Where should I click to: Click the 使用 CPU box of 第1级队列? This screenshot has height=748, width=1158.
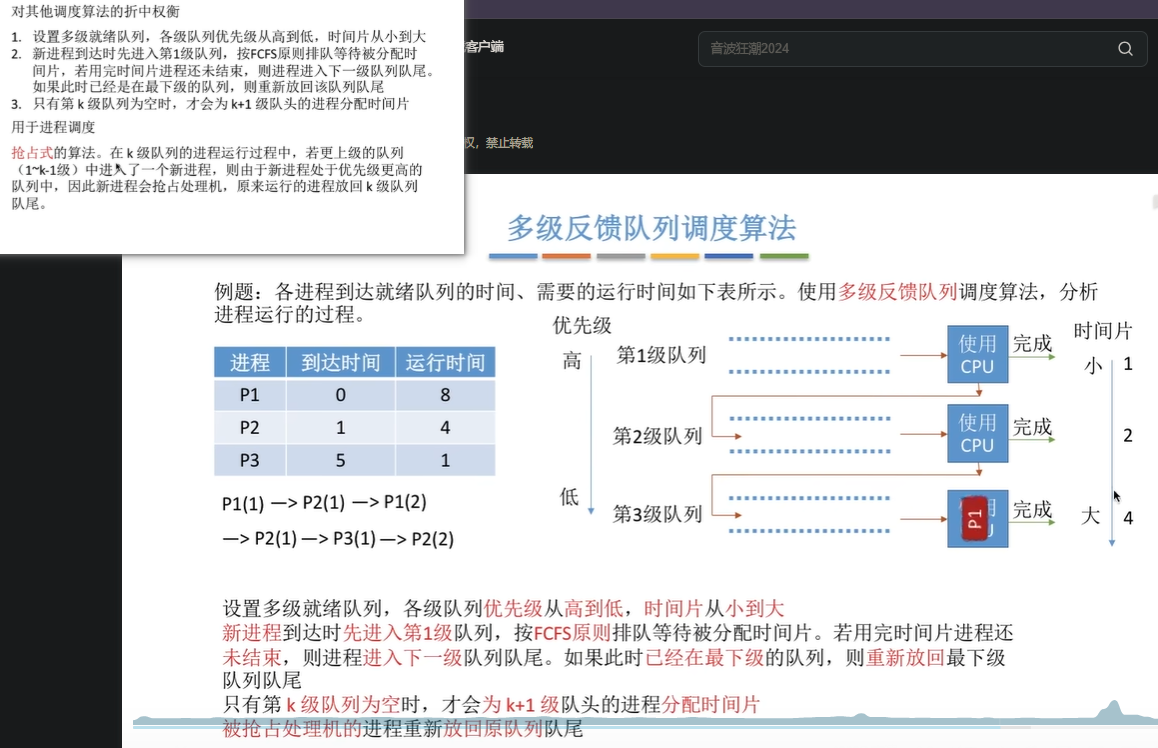[977, 353]
